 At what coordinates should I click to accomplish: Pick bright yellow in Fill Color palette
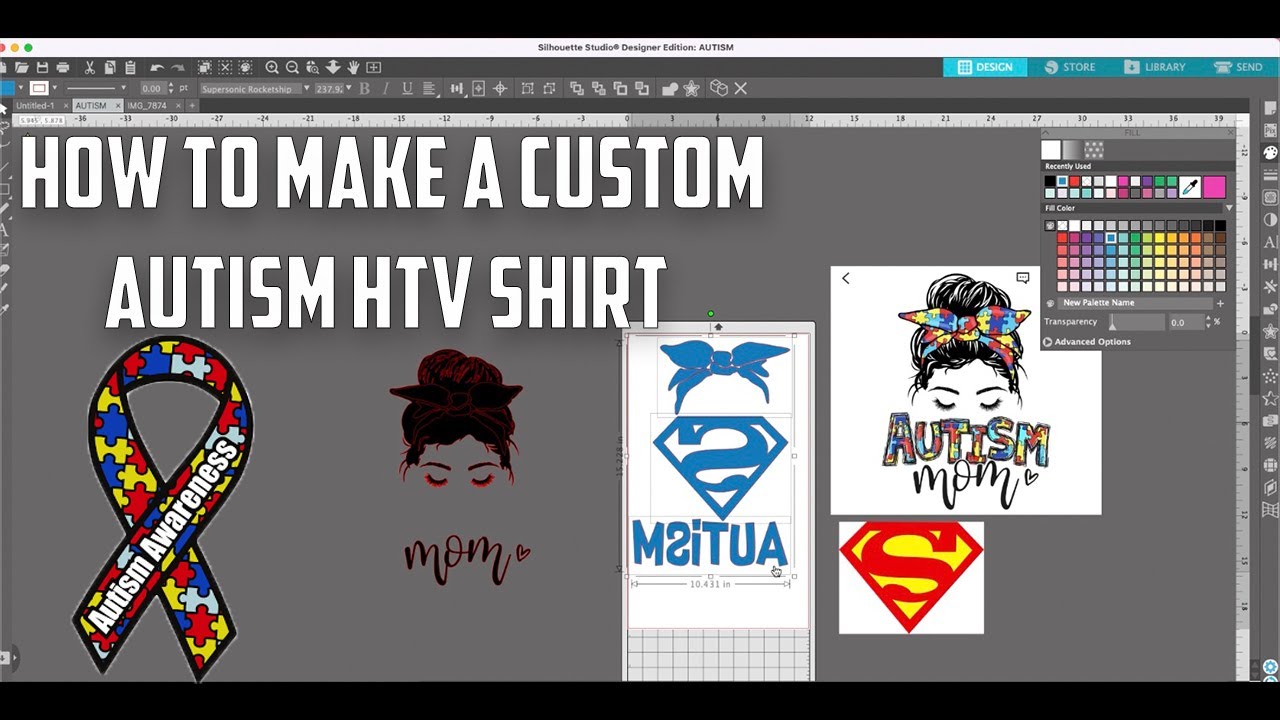pos(1159,238)
